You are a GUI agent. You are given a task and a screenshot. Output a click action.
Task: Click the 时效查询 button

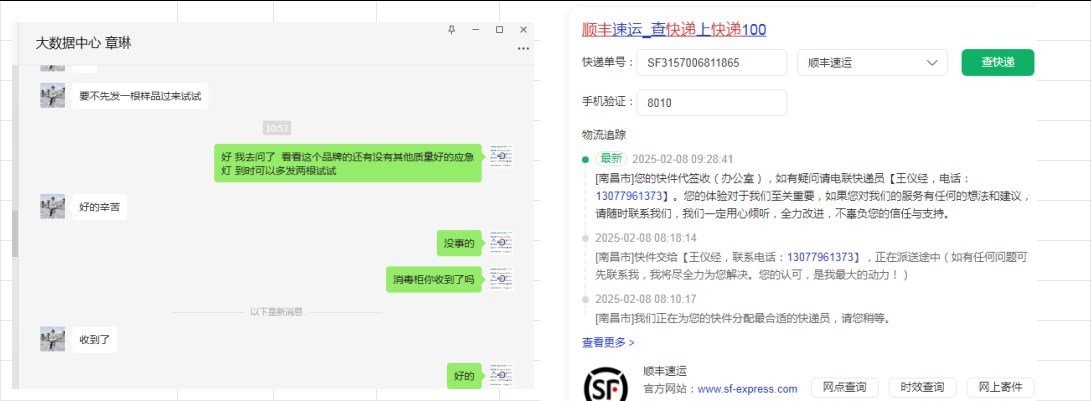(x=923, y=388)
